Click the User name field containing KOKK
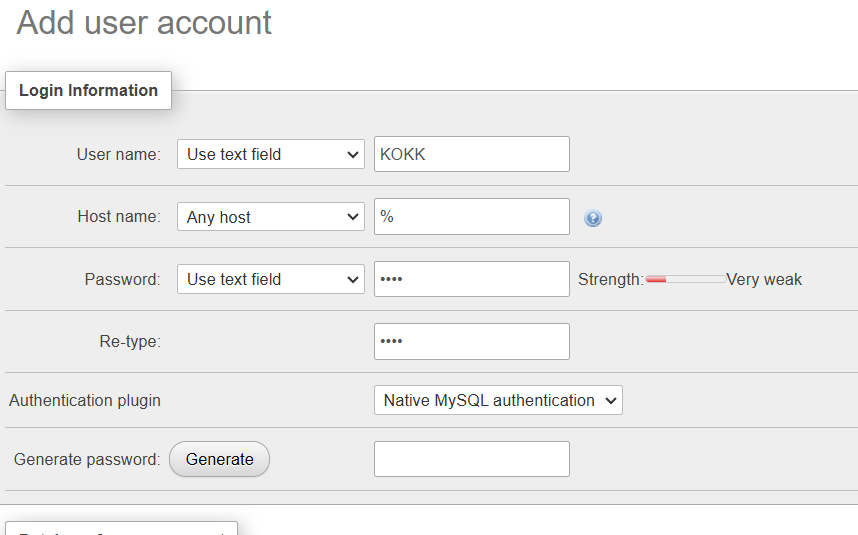This screenshot has height=535, width=858. (471, 154)
